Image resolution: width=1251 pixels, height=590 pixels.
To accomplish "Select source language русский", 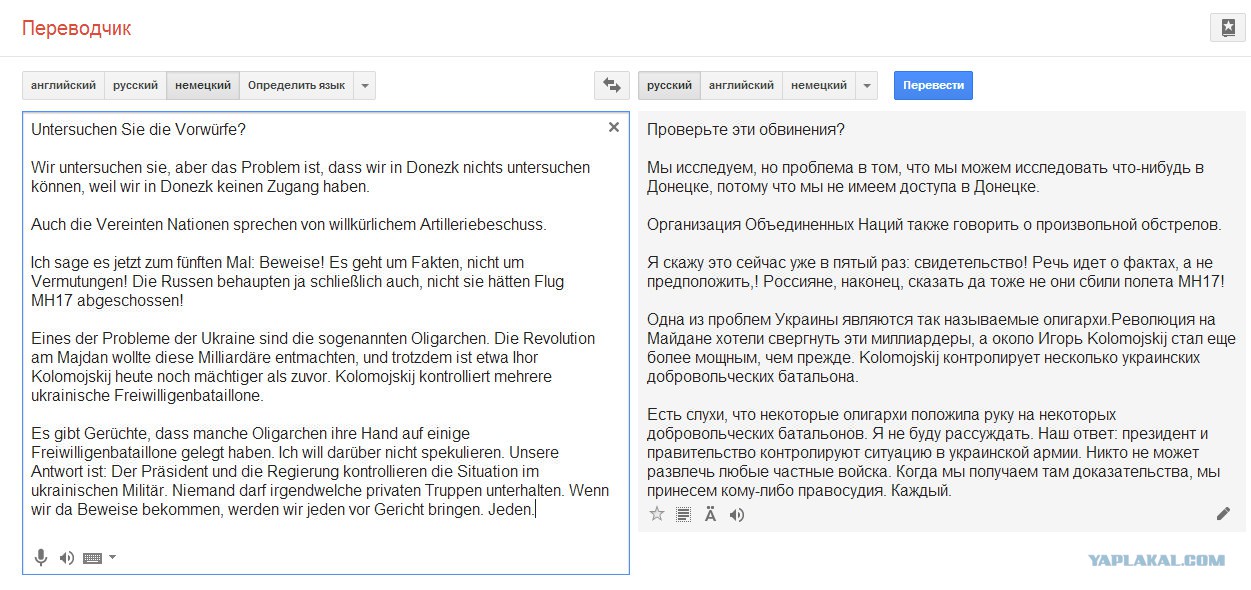I will (135, 86).
